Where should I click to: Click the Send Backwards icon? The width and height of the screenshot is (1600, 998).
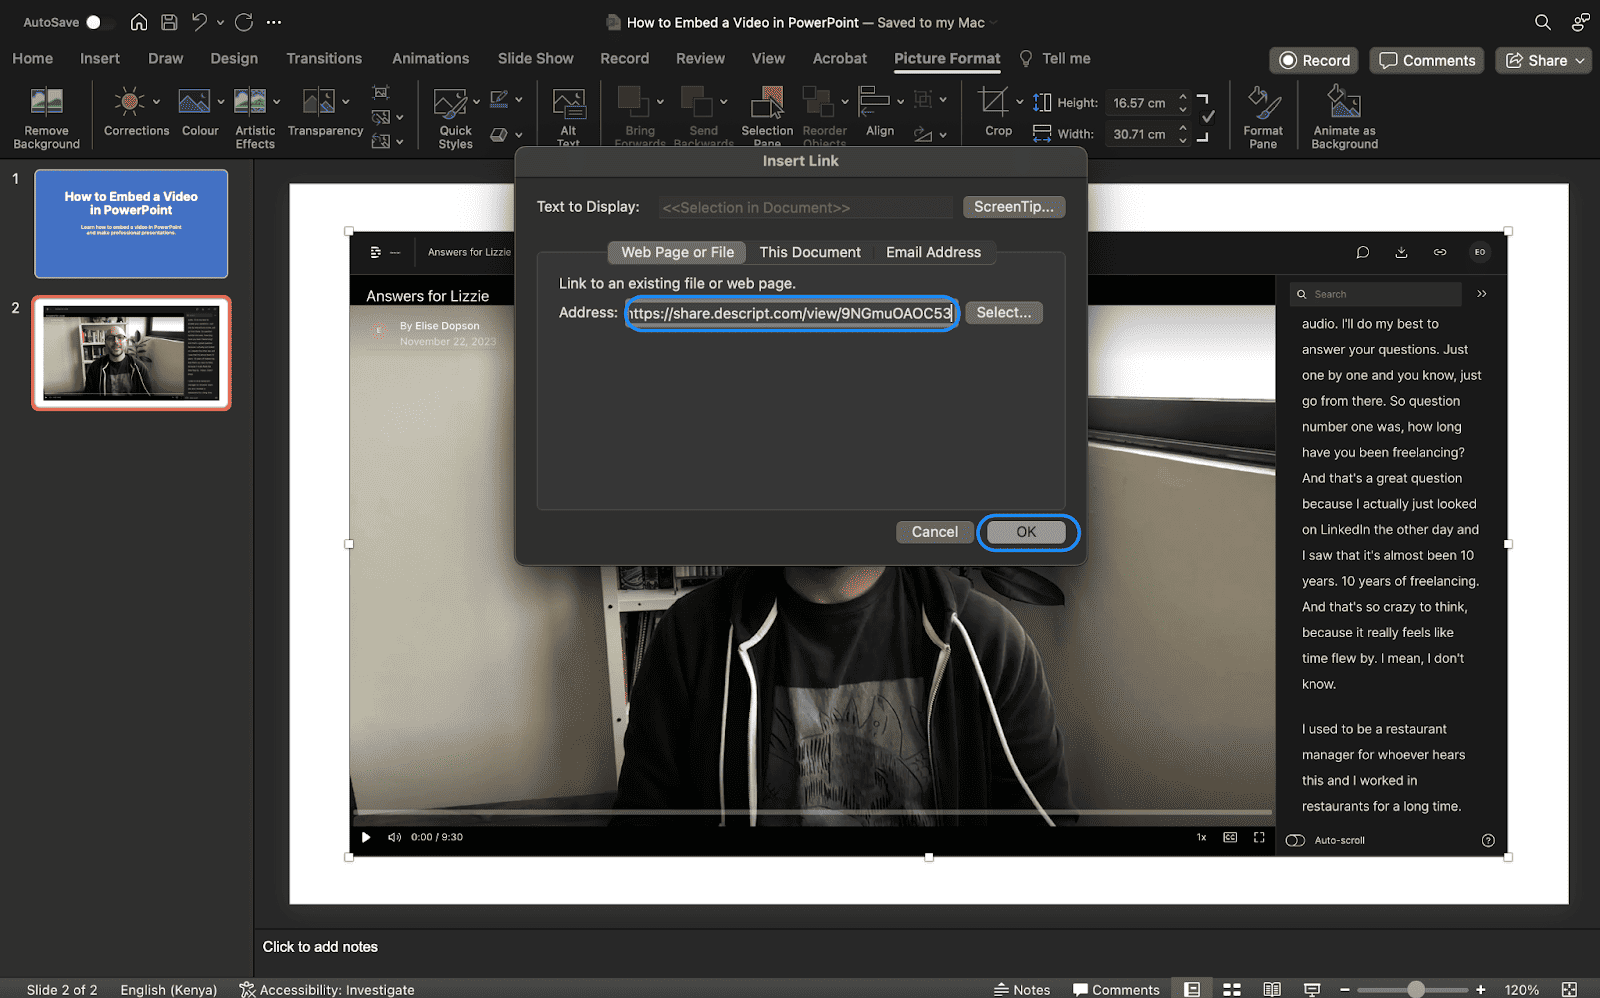click(697, 103)
